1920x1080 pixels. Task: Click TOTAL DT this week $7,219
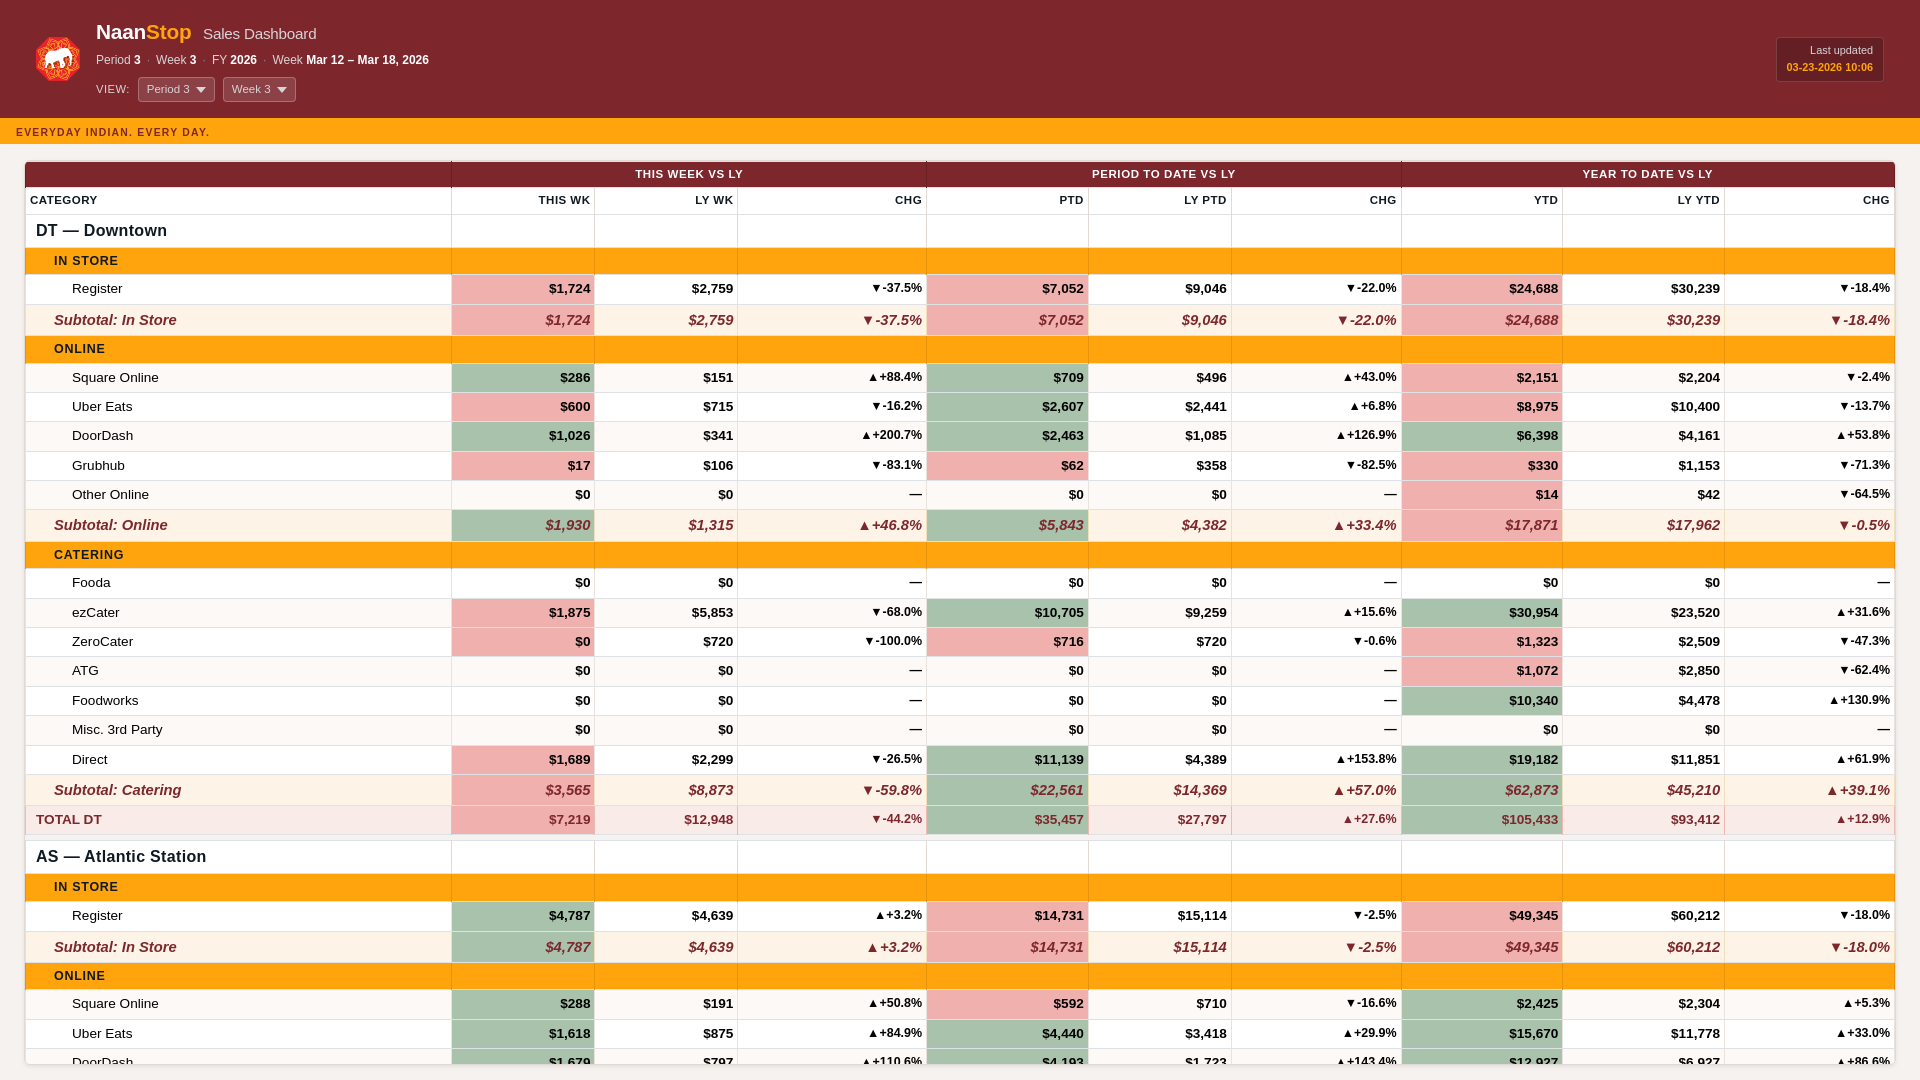(523, 820)
